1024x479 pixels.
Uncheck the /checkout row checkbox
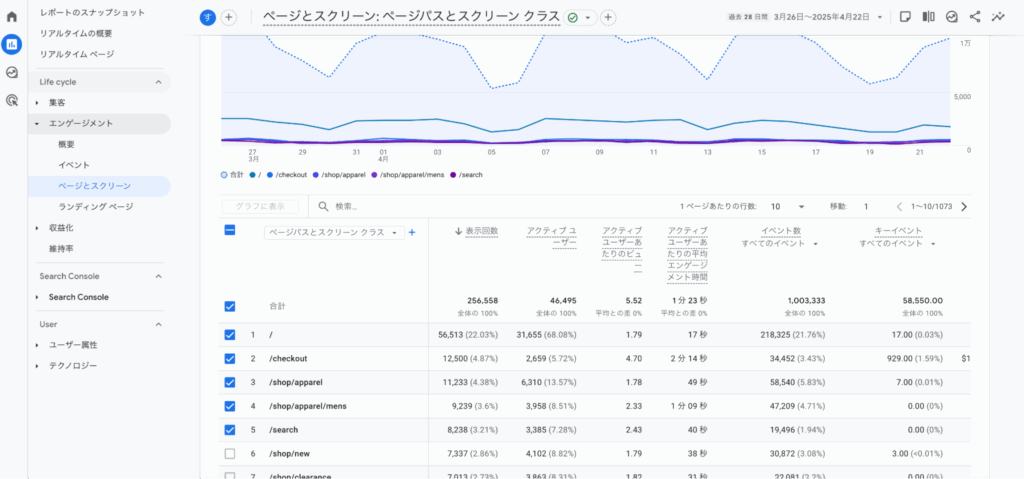(230, 358)
